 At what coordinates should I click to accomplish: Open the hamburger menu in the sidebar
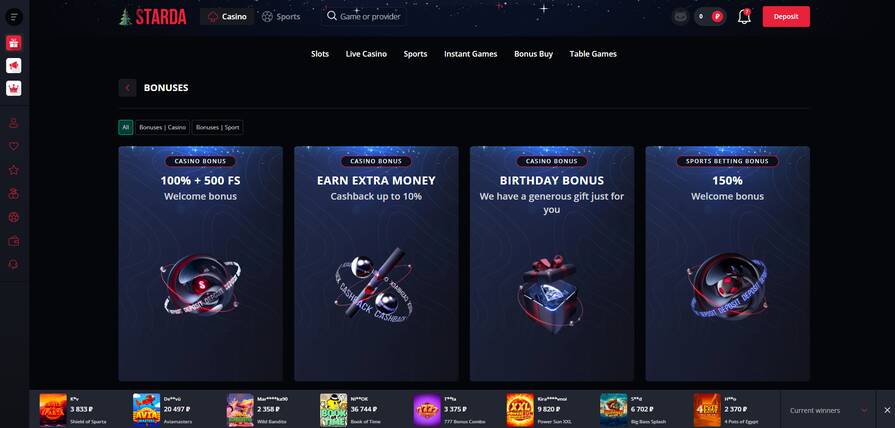tap(14, 17)
